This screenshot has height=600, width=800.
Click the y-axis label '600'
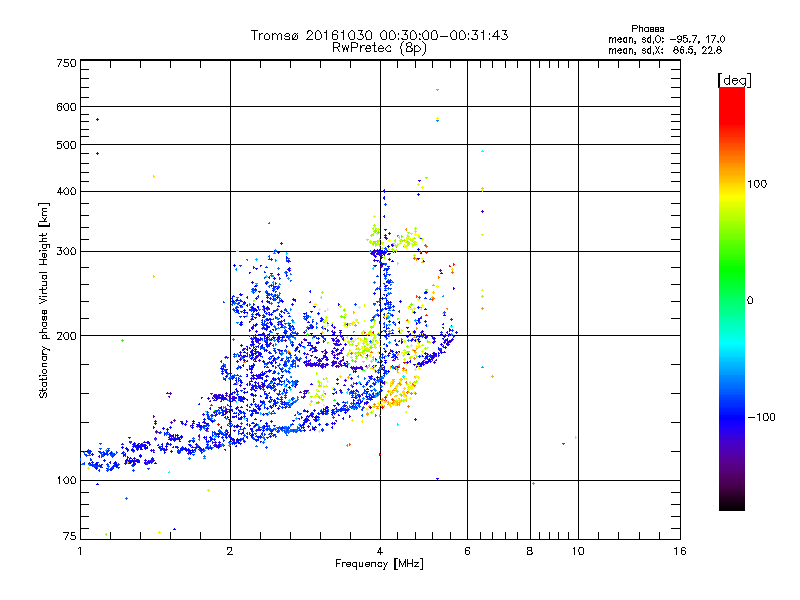67,107
